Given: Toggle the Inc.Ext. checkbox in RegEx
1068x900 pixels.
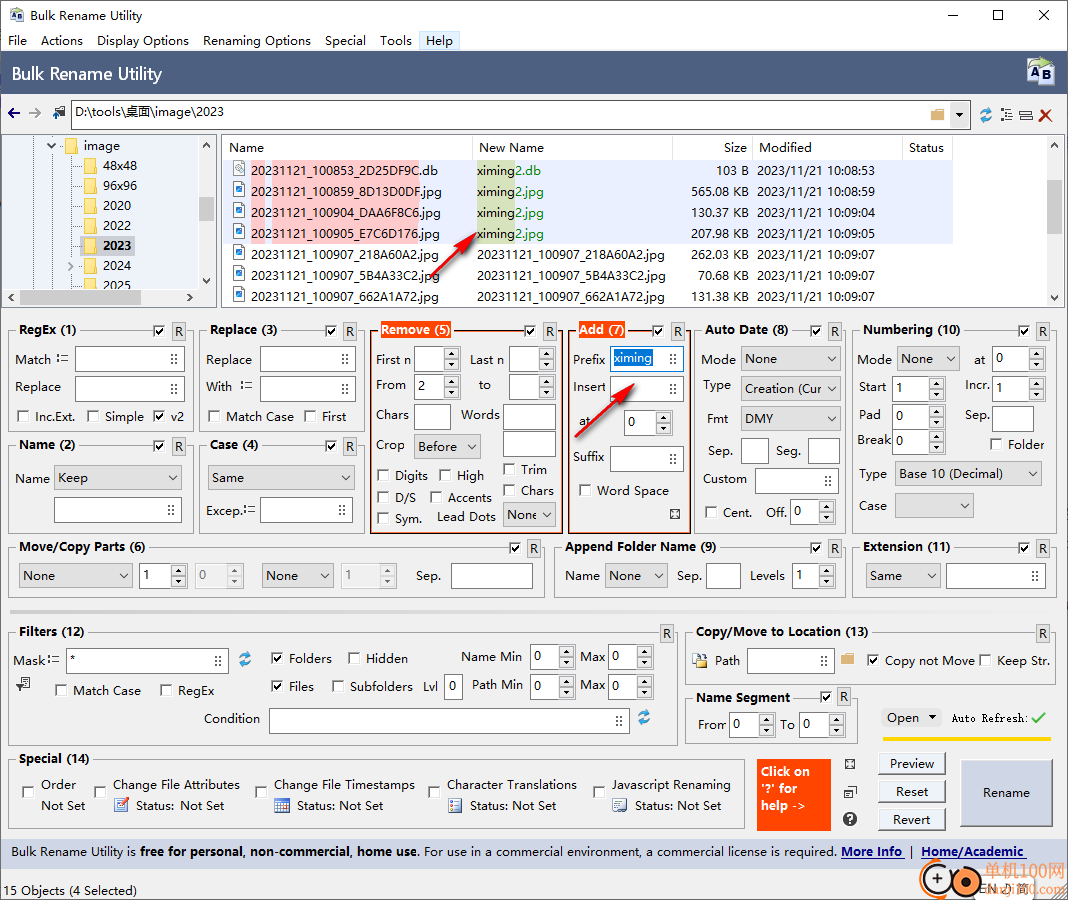Looking at the screenshot, I should [x=23, y=416].
